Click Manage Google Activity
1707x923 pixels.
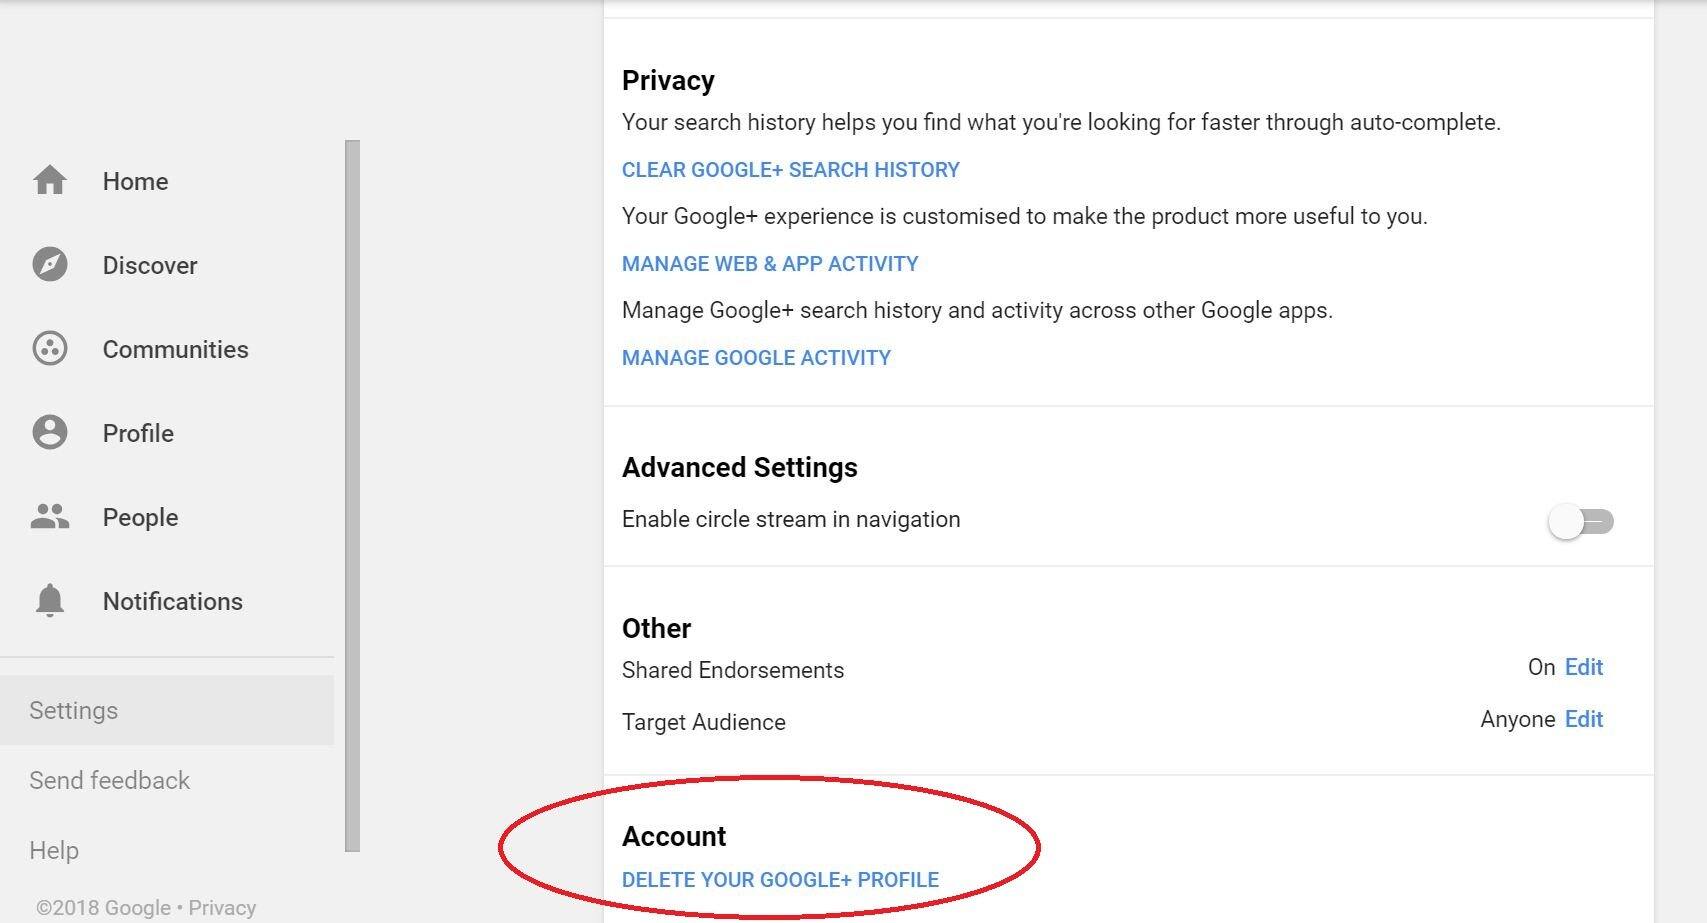pyautogui.click(x=756, y=357)
